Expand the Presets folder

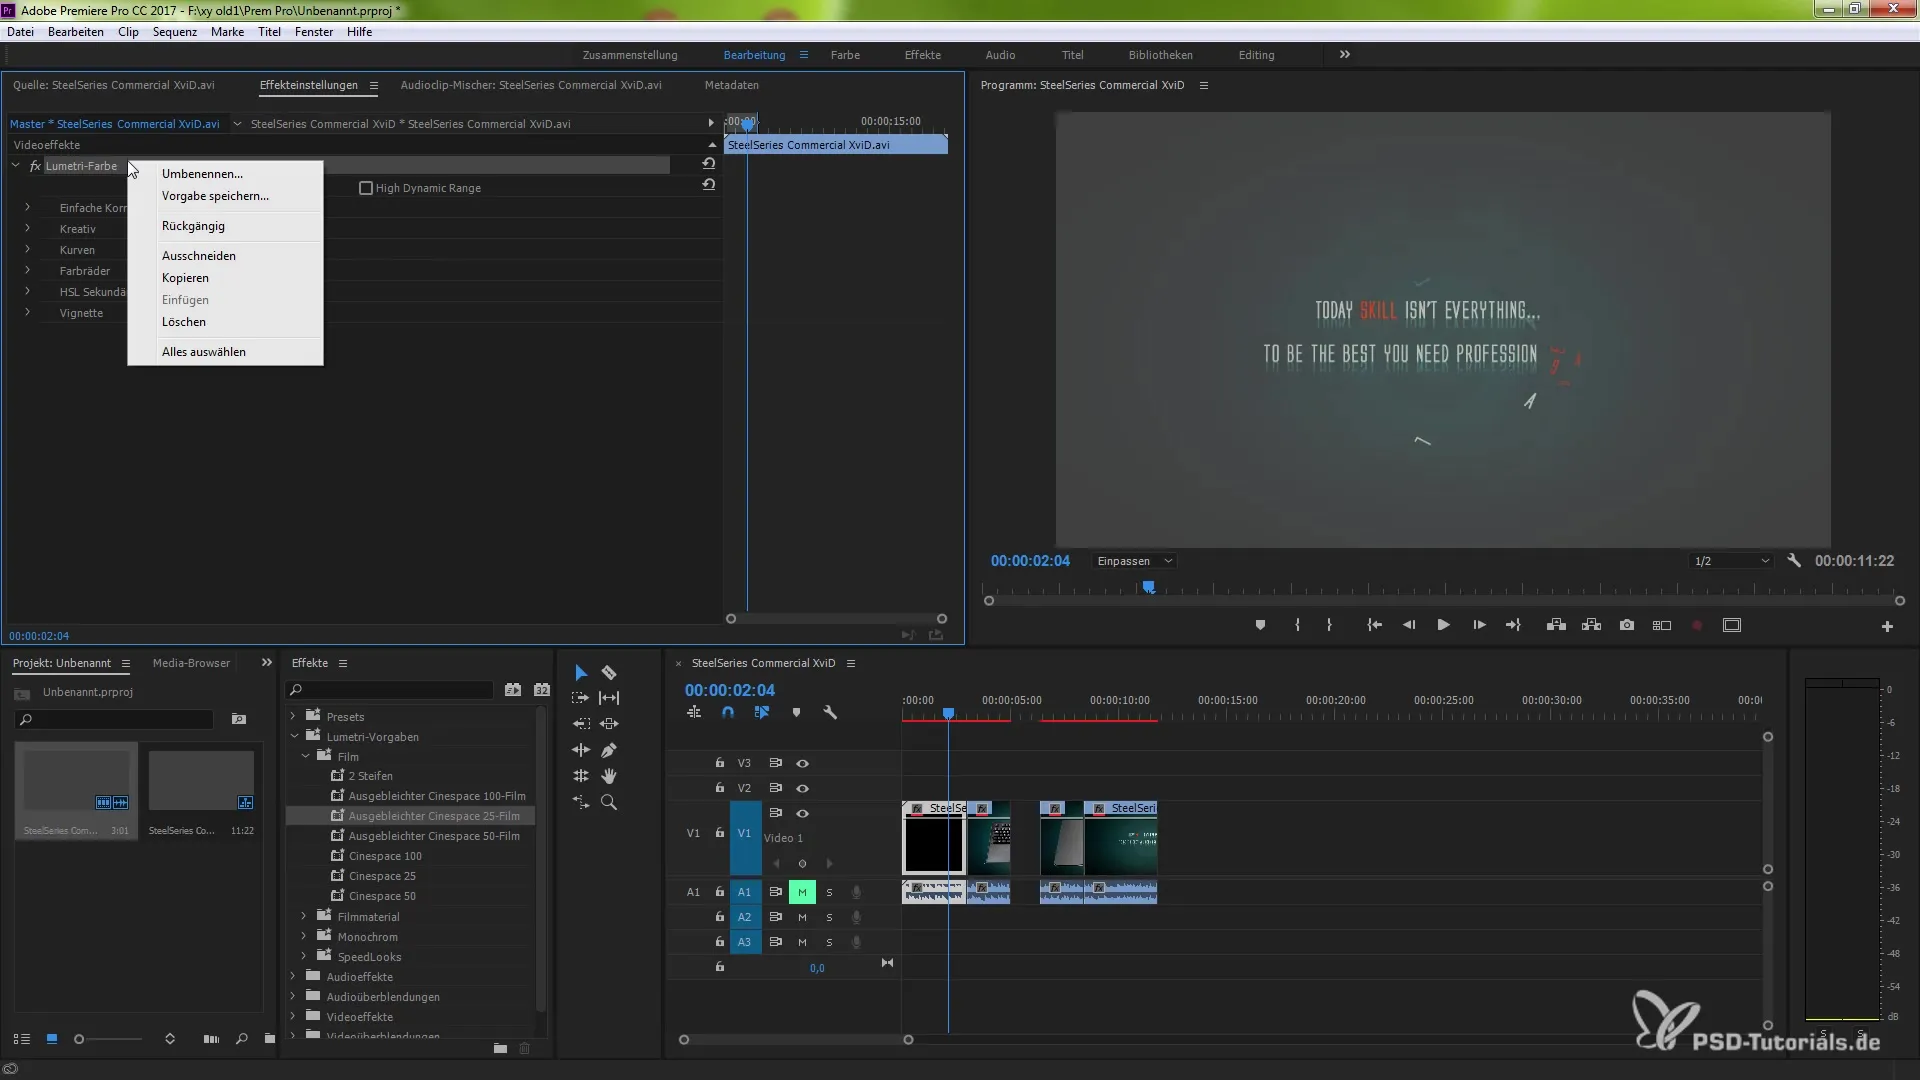pyautogui.click(x=293, y=716)
